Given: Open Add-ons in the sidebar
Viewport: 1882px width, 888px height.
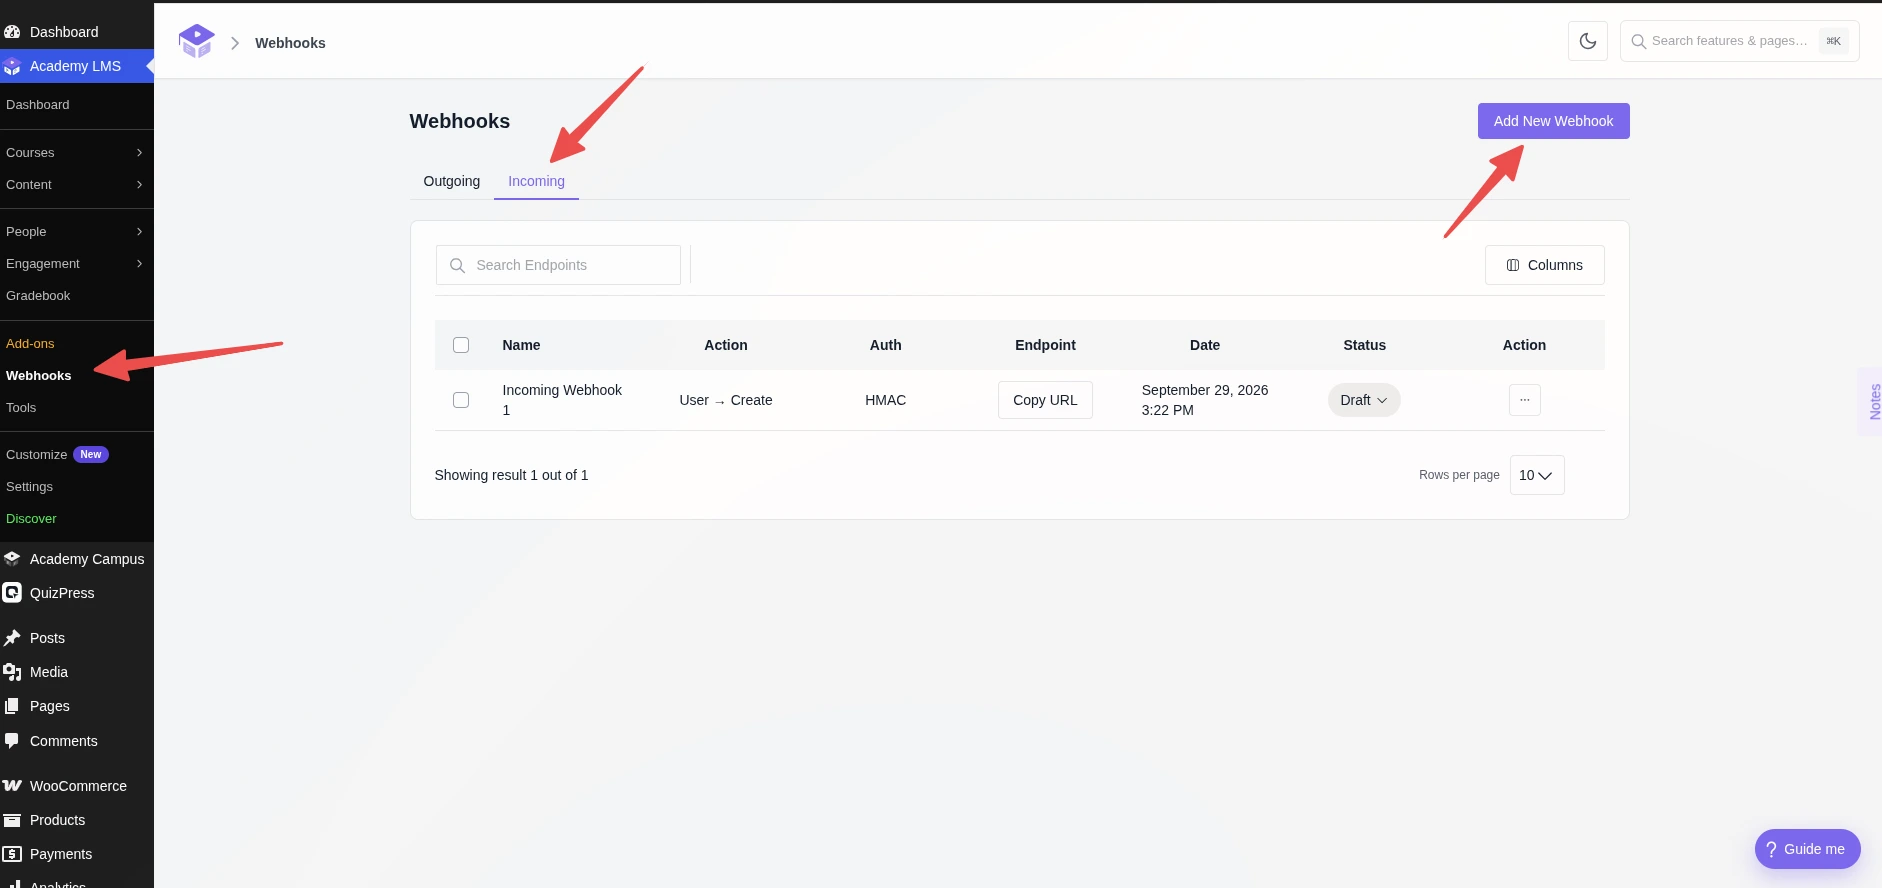Looking at the screenshot, I should (30, 344).
